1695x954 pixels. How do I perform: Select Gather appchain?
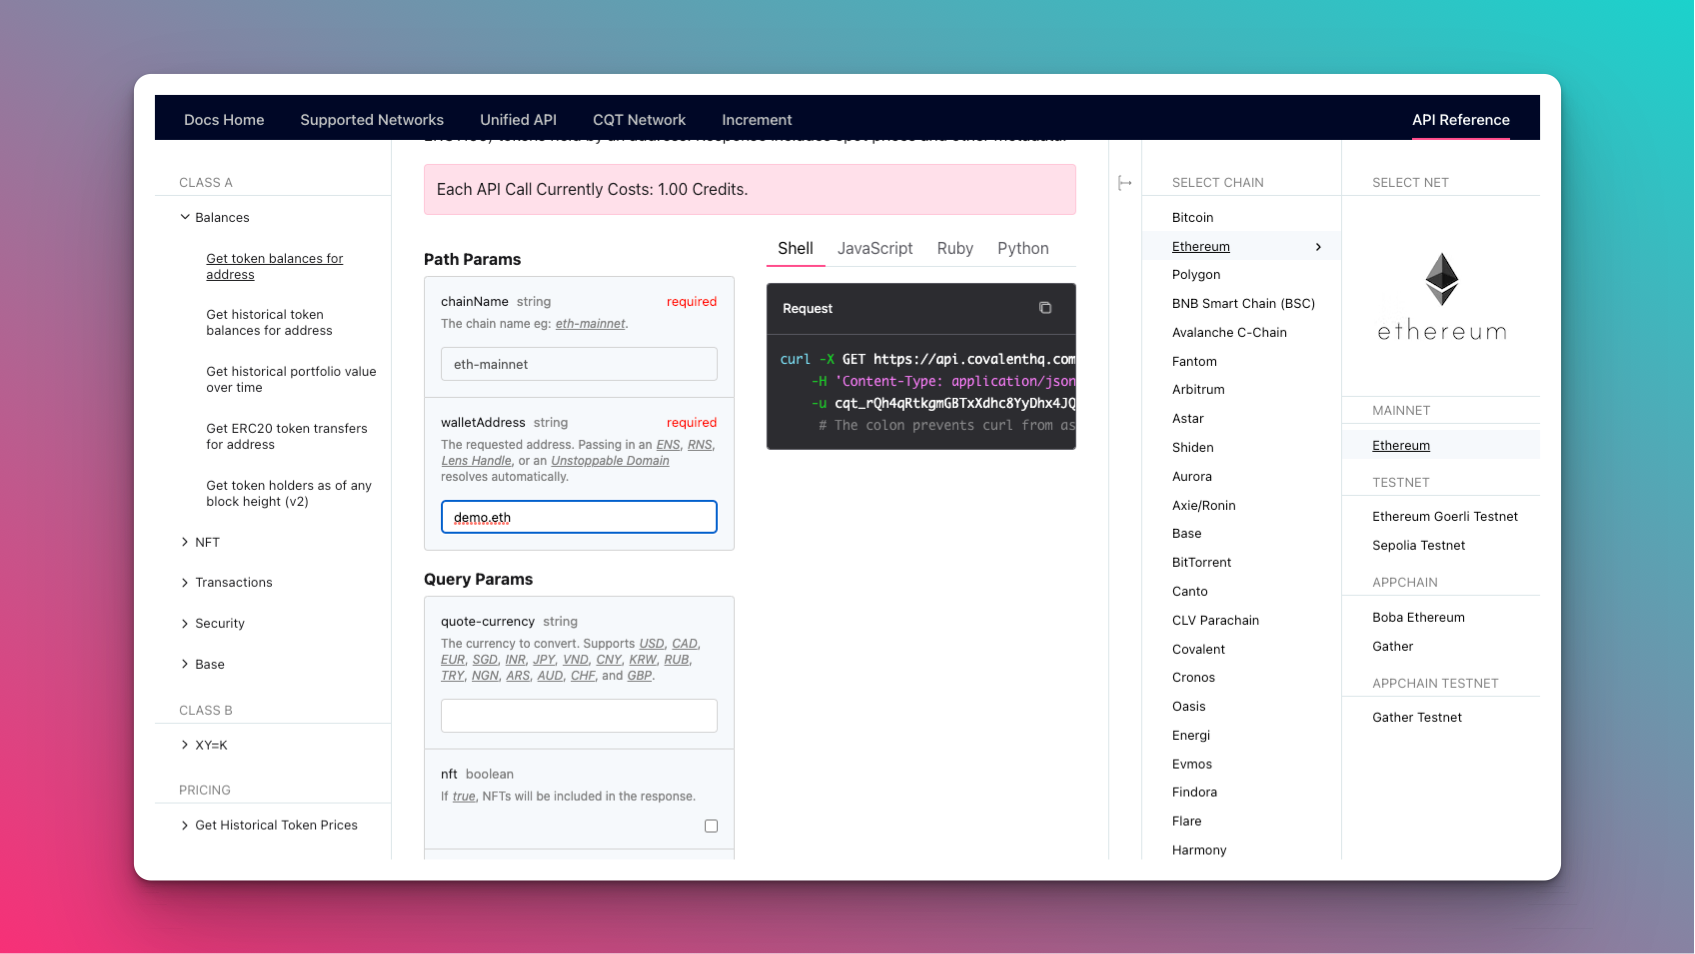pos(1393,647)
